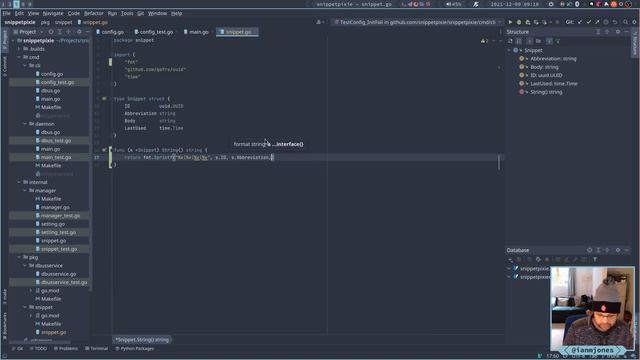Open Git history clock icon
640x360 pixels.
(x=606, y=22)
